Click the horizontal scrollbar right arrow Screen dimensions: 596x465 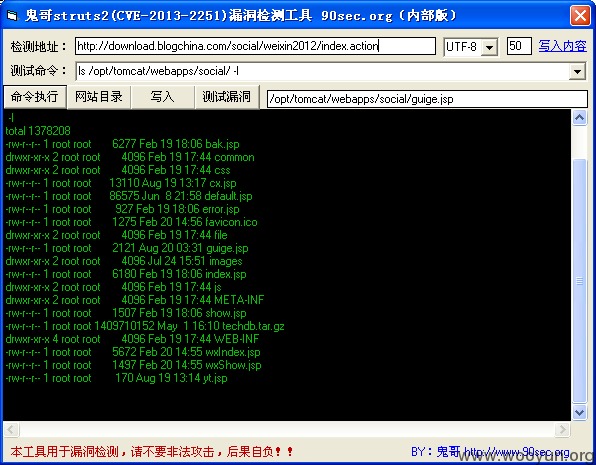[x=562, y=430]
